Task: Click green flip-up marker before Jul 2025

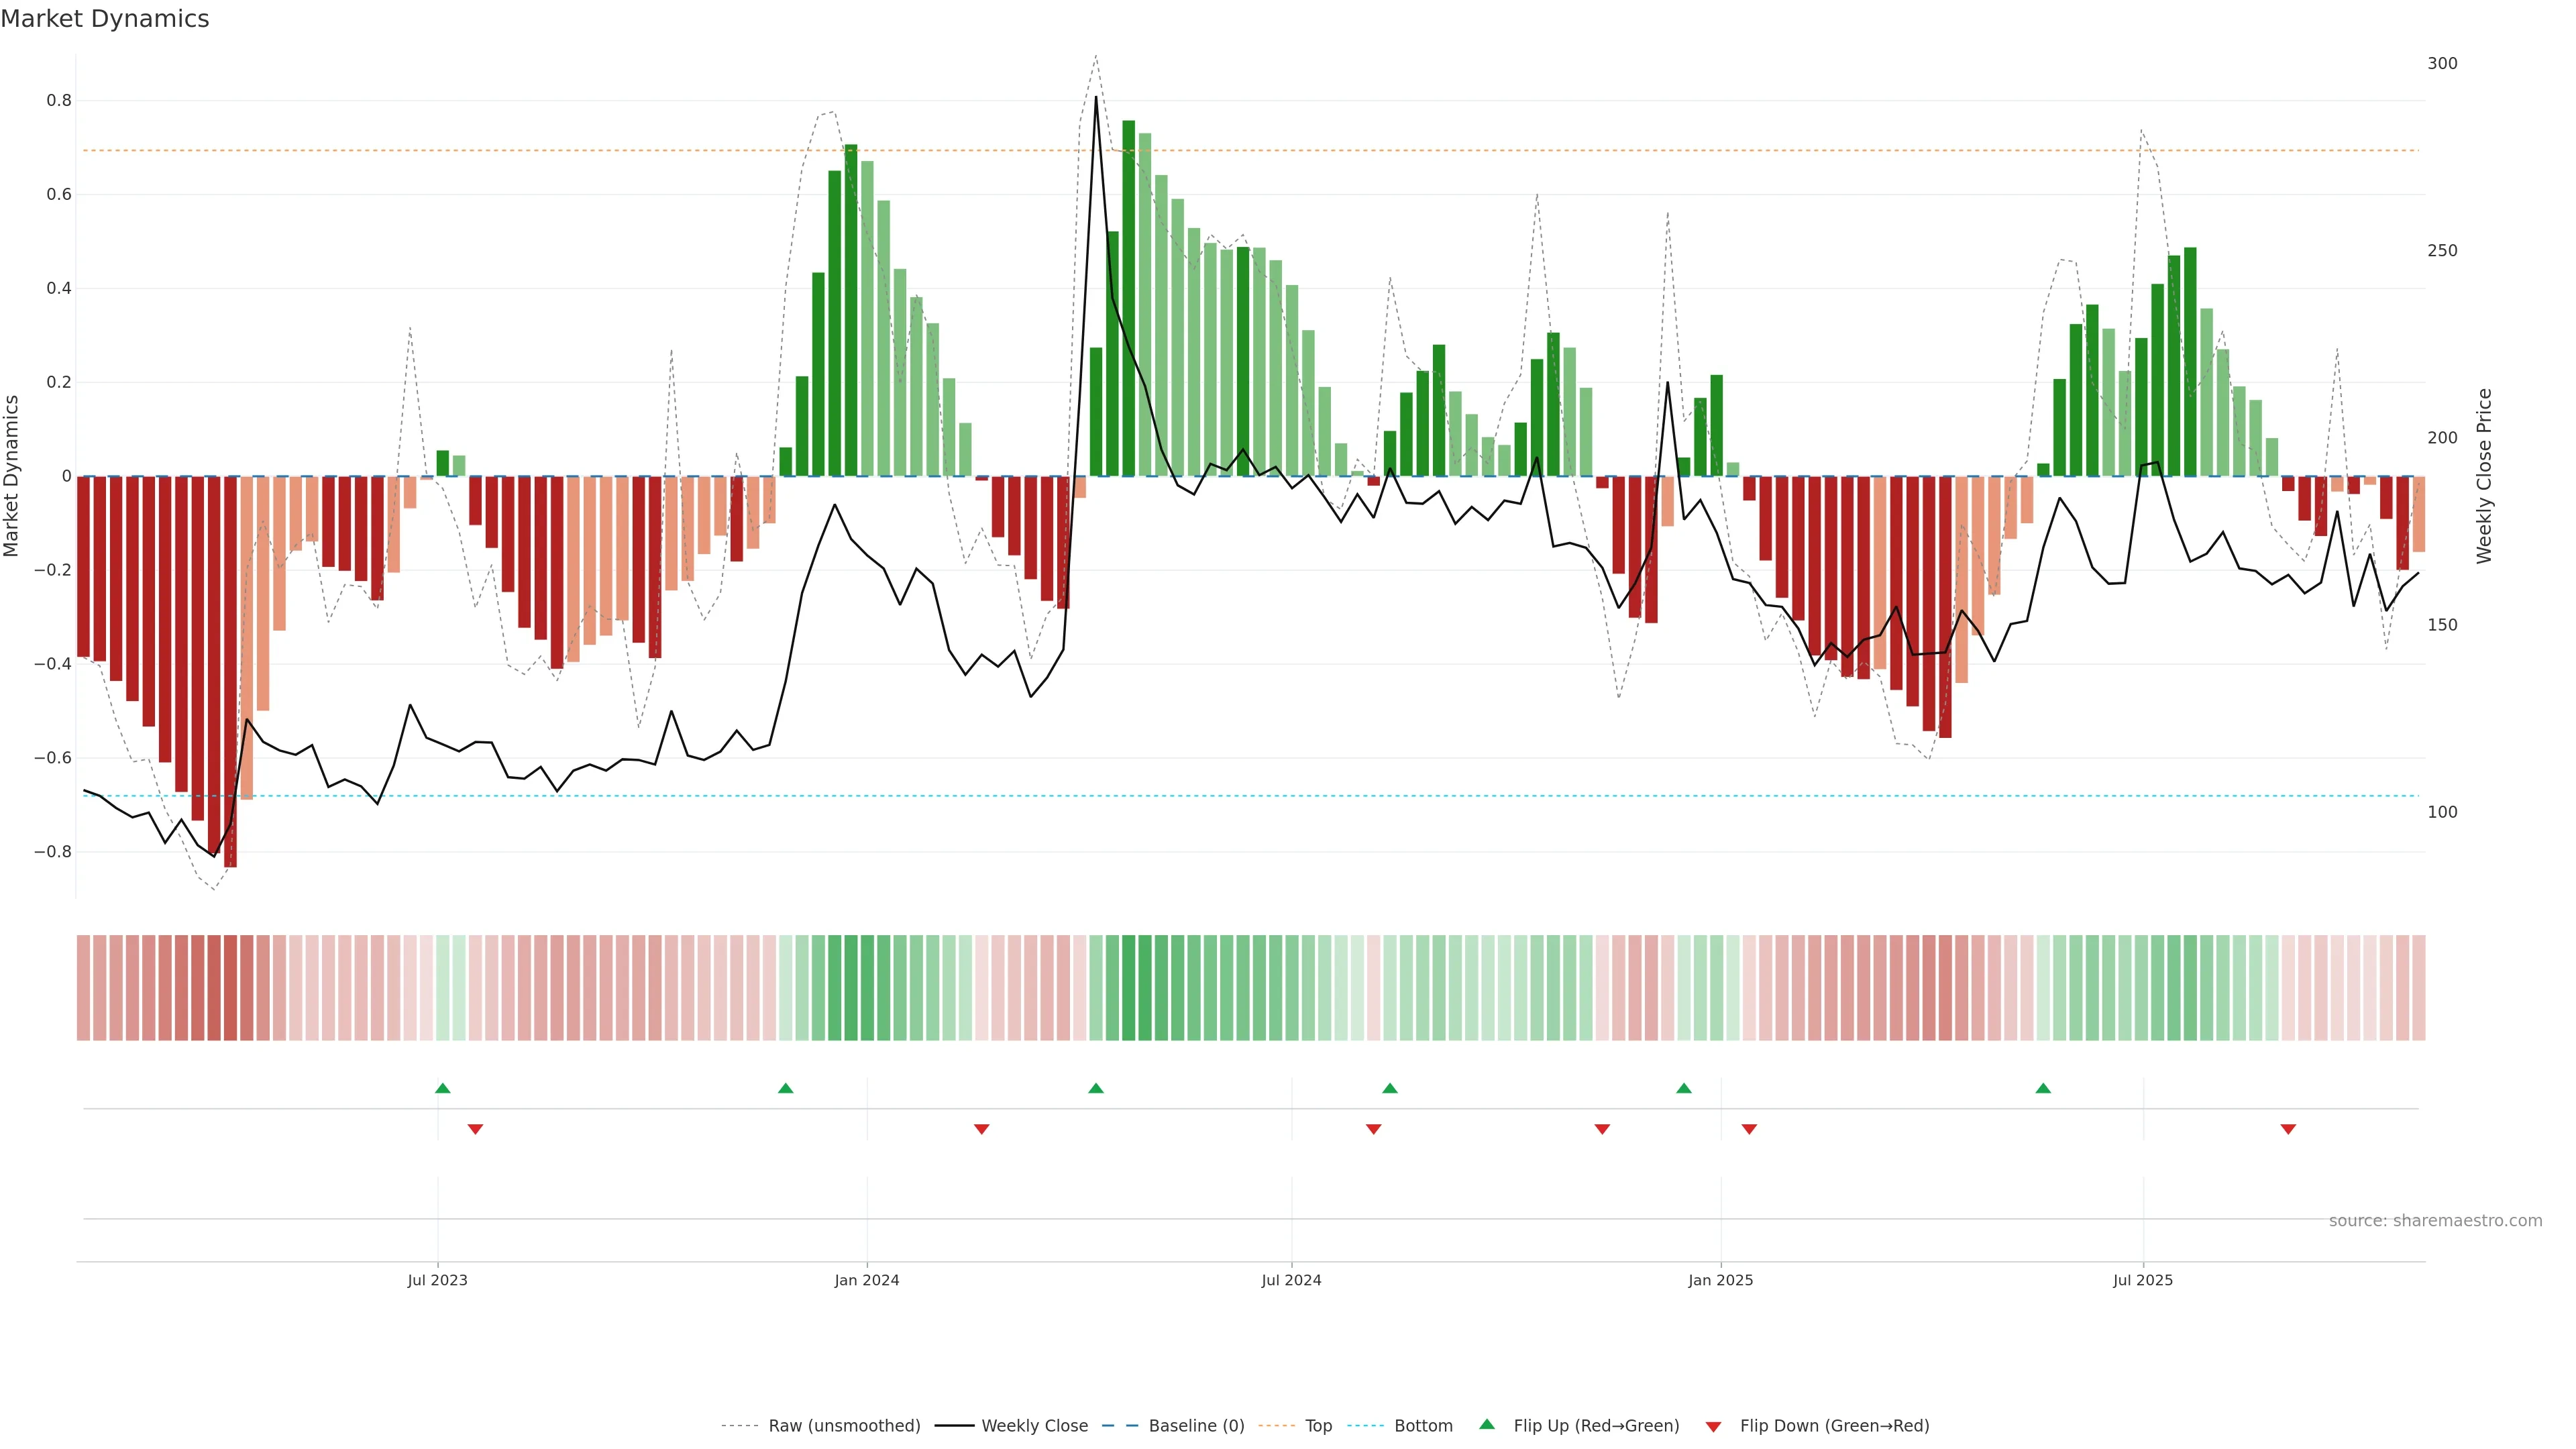Action: [2043, 1088]
